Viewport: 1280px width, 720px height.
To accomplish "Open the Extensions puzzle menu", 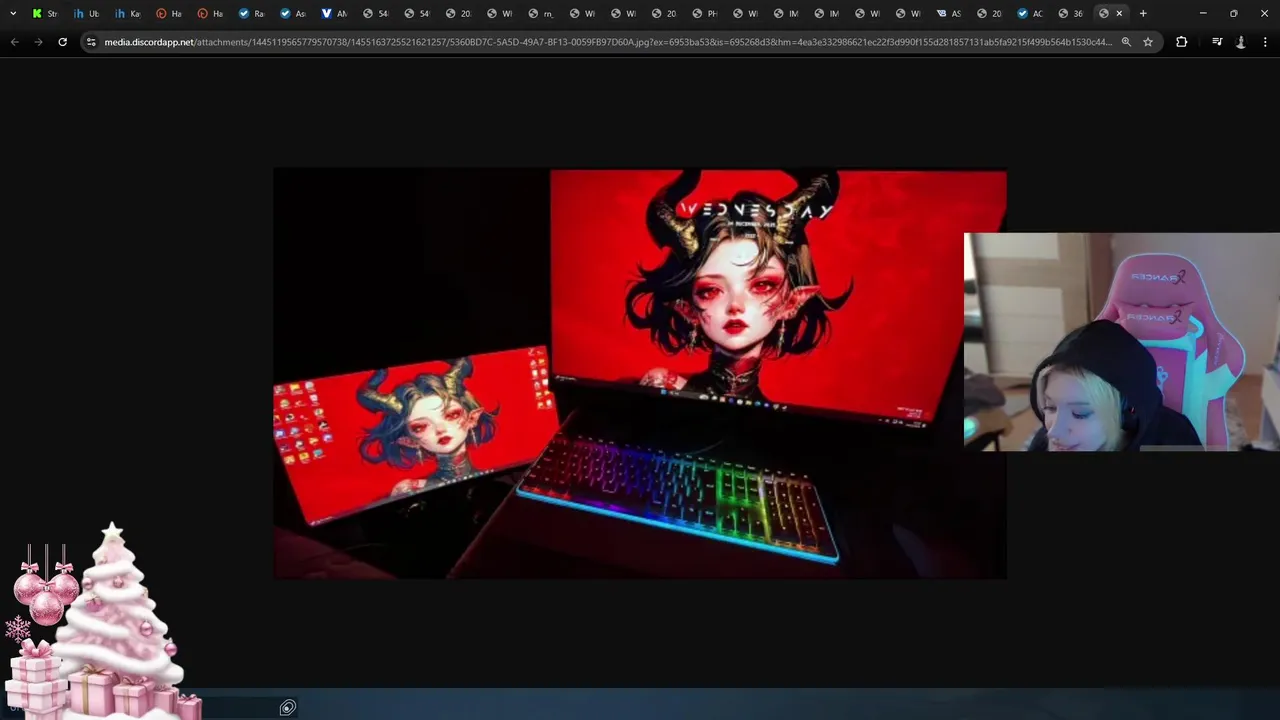I will (1181, 42).
